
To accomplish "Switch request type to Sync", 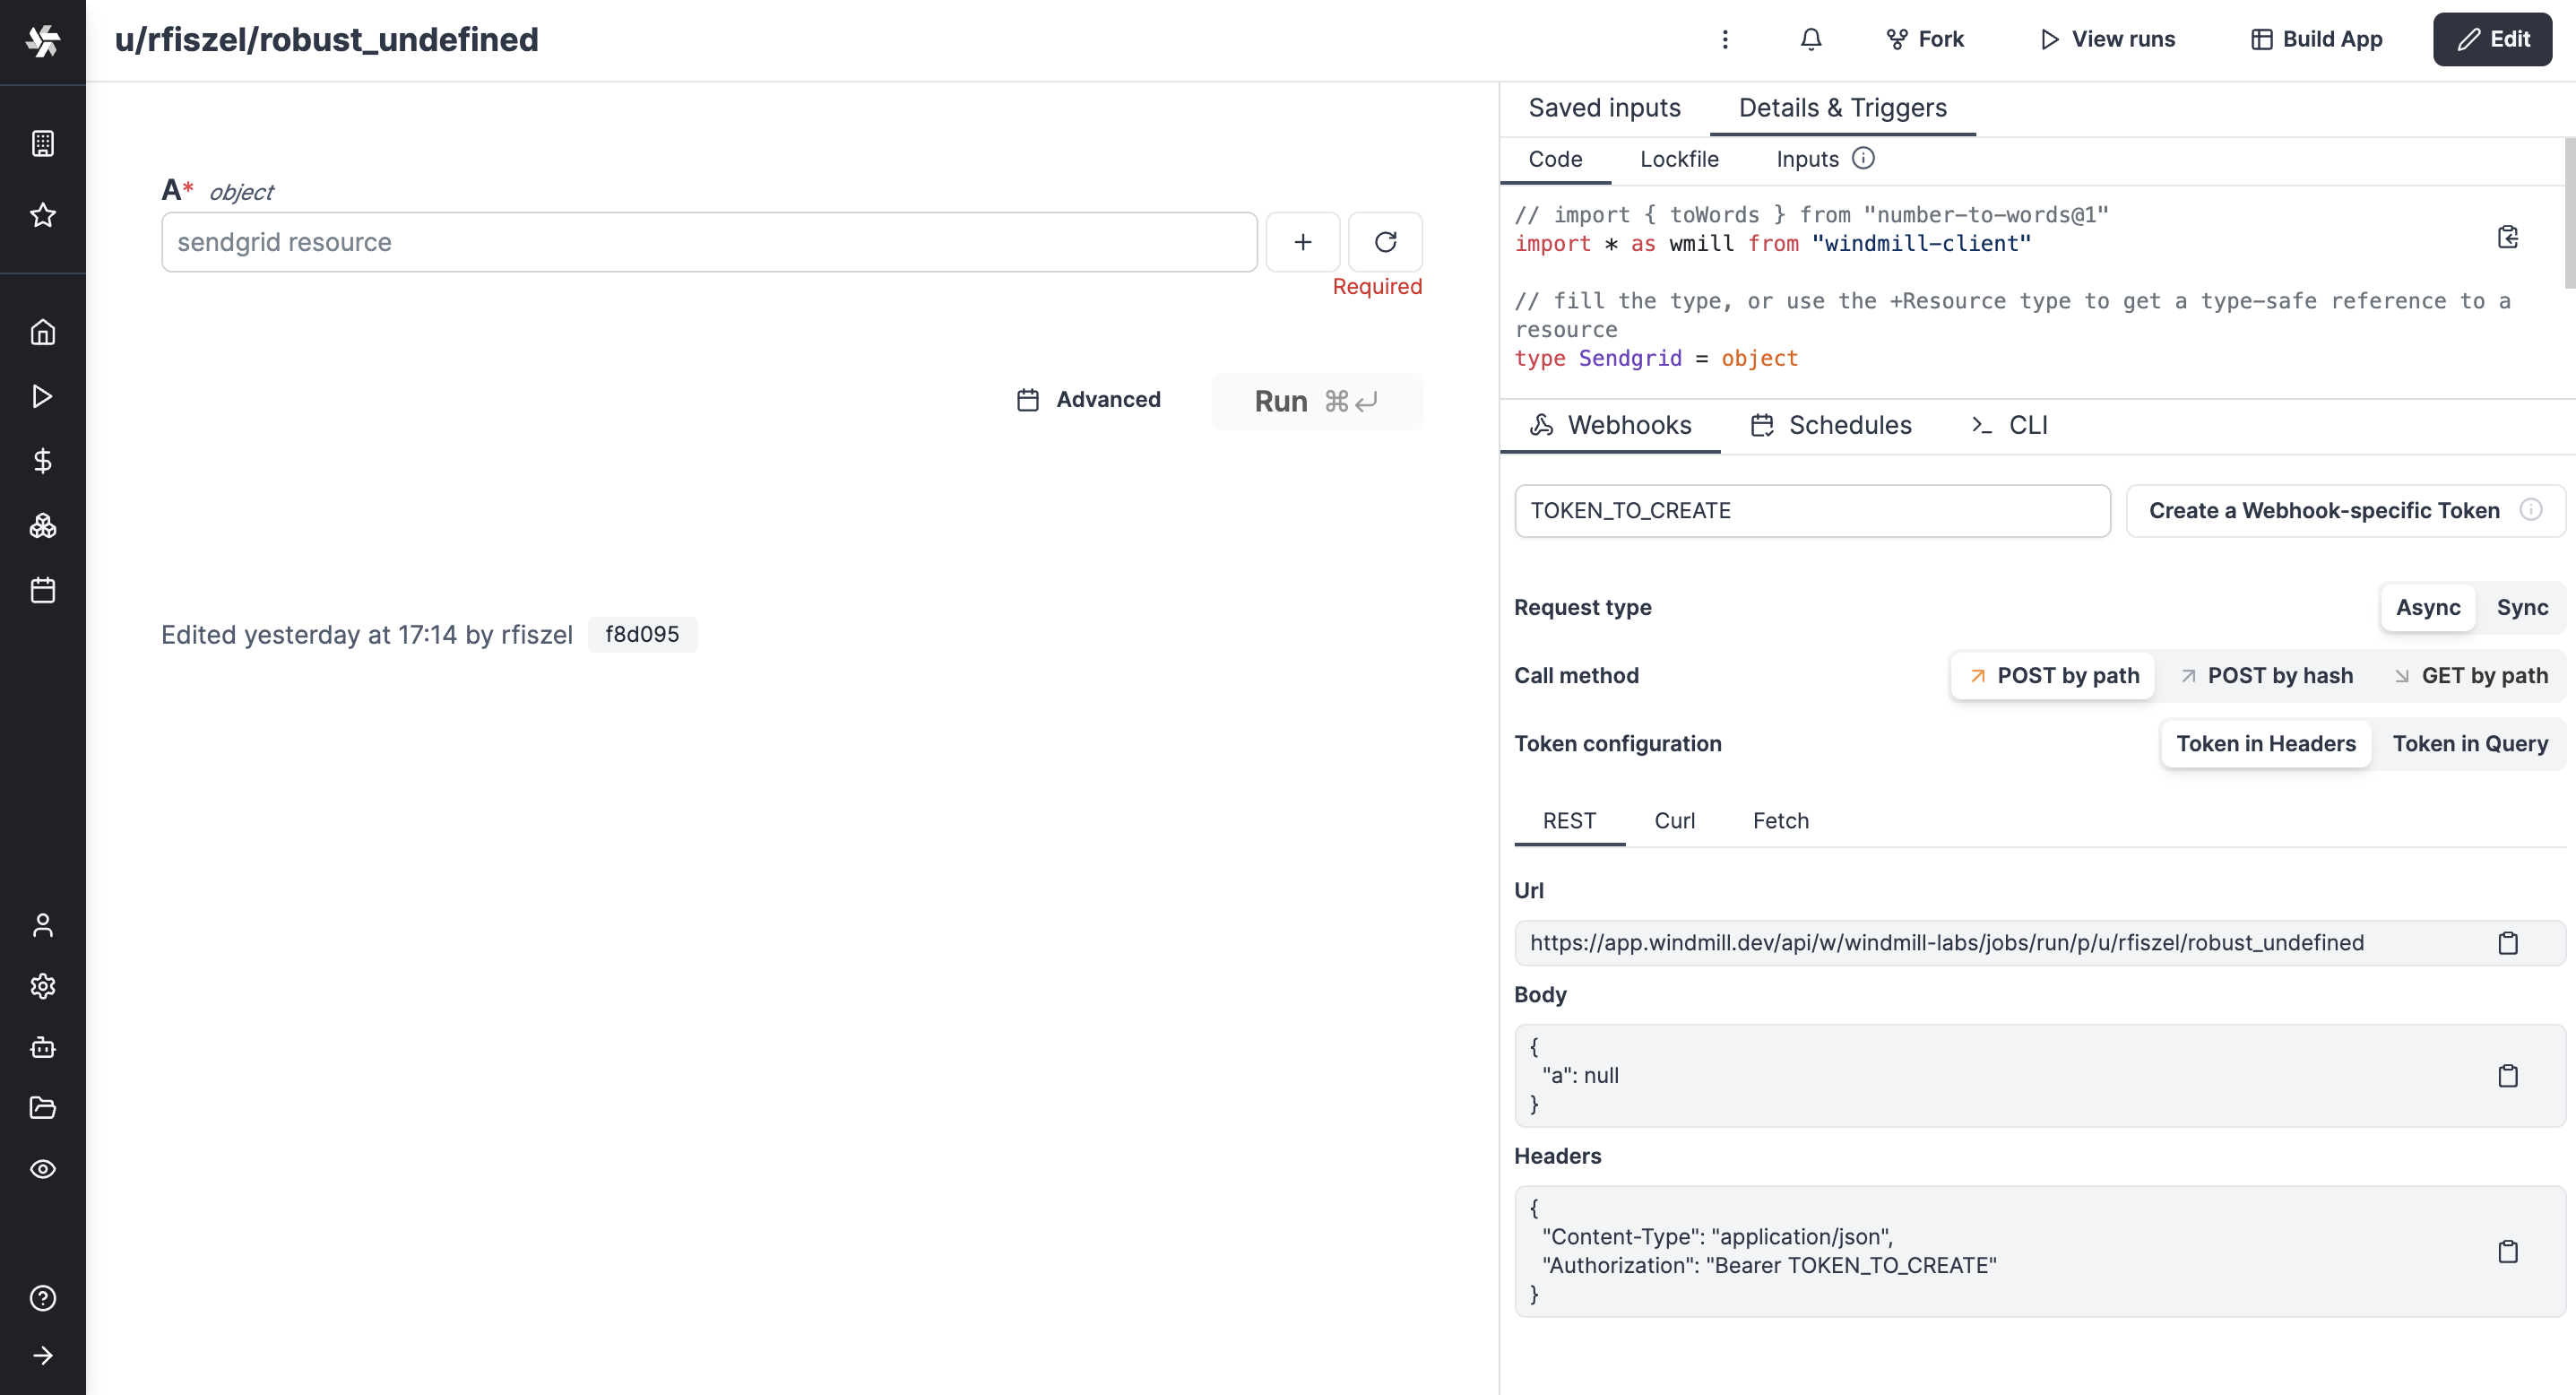I will 2522,607.
